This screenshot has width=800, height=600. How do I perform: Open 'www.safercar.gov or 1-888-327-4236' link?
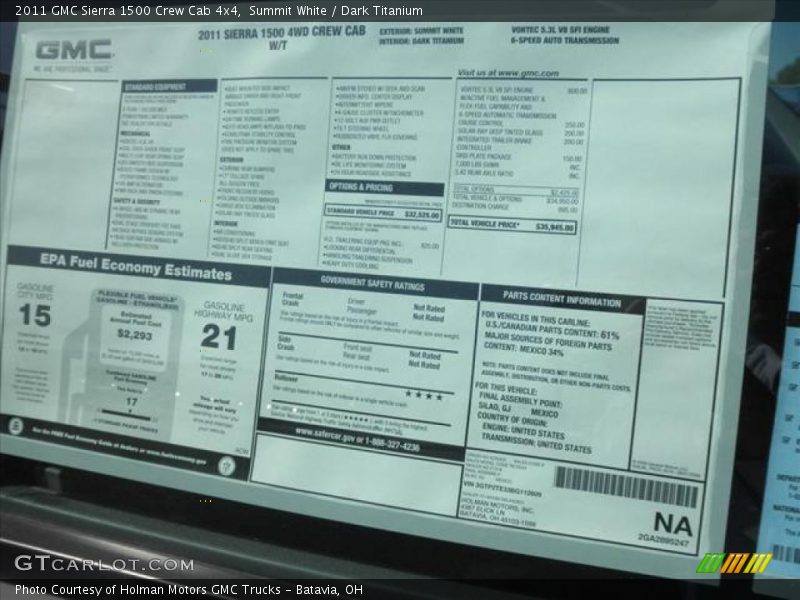tap(357, 440)
